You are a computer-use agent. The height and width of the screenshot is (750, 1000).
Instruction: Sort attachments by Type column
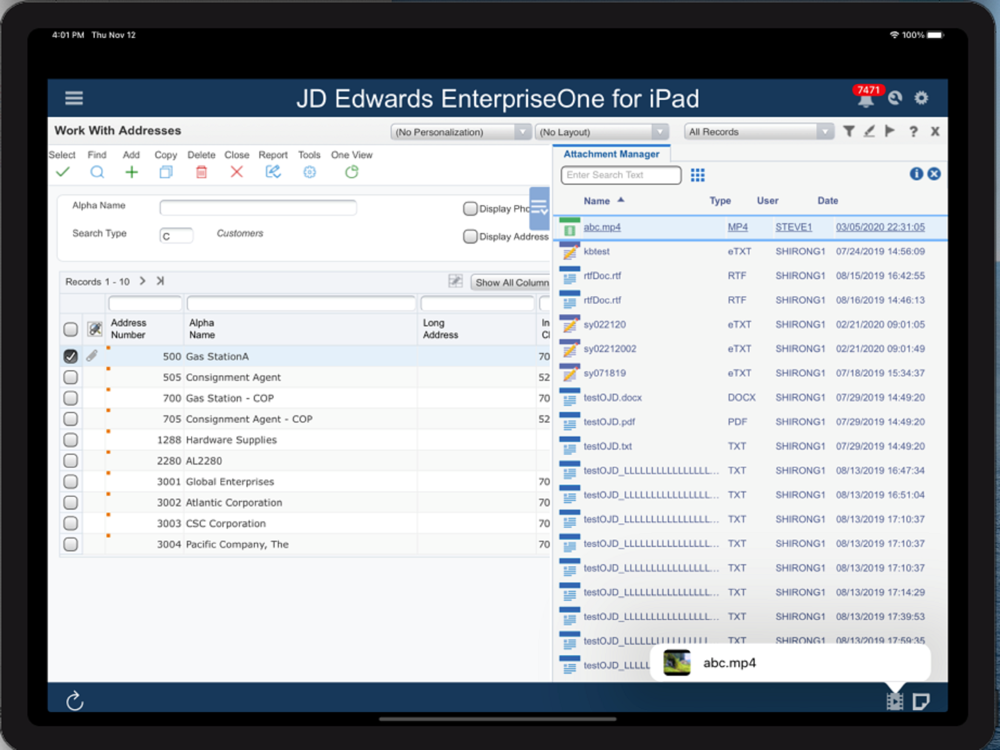[x=720, y=200]
